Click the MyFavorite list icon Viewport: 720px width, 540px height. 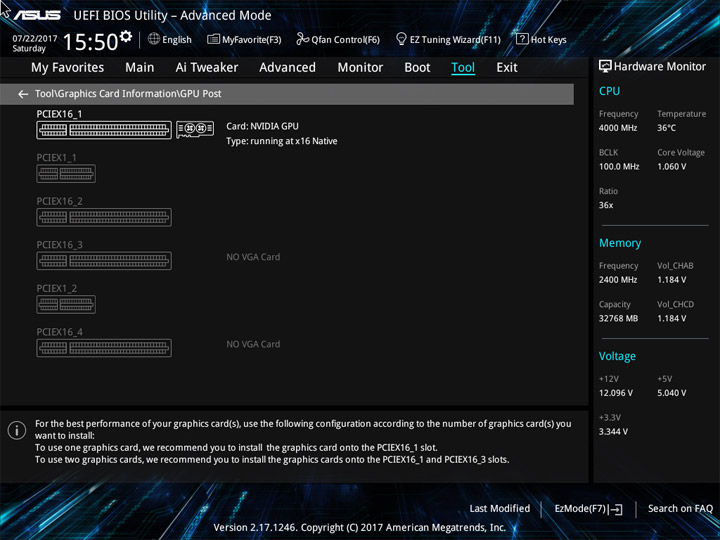tap(213, 39)
